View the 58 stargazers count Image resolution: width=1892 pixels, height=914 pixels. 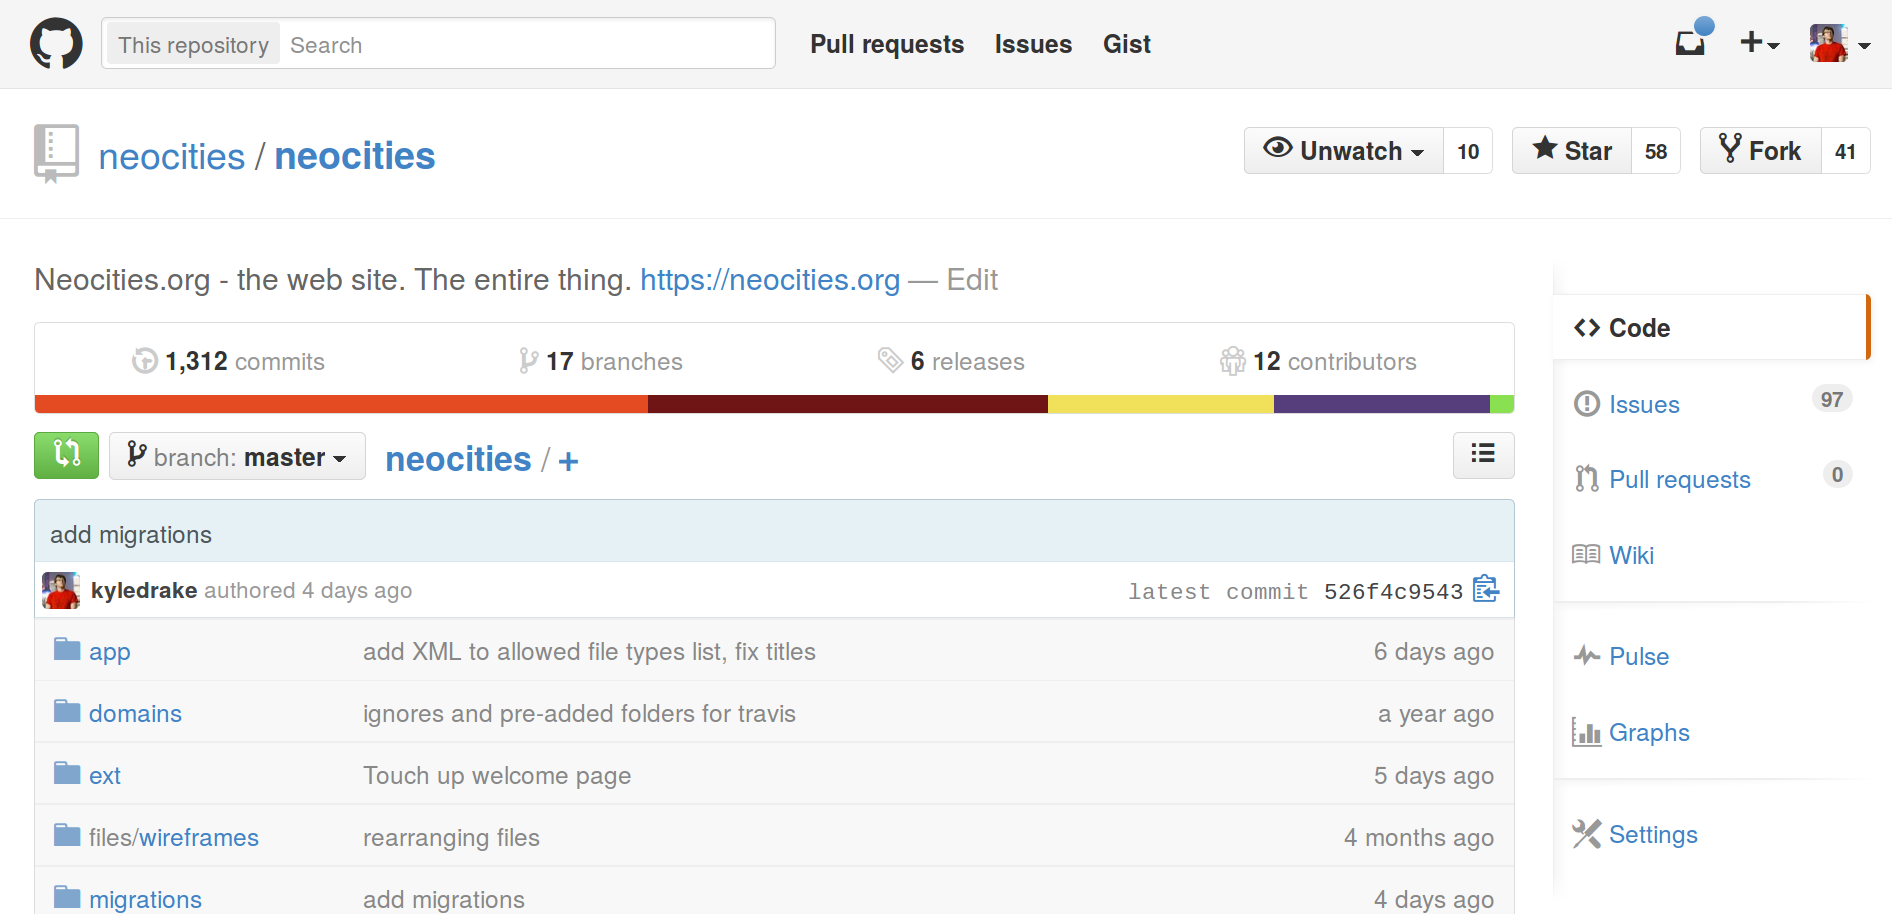(1656, 151)
